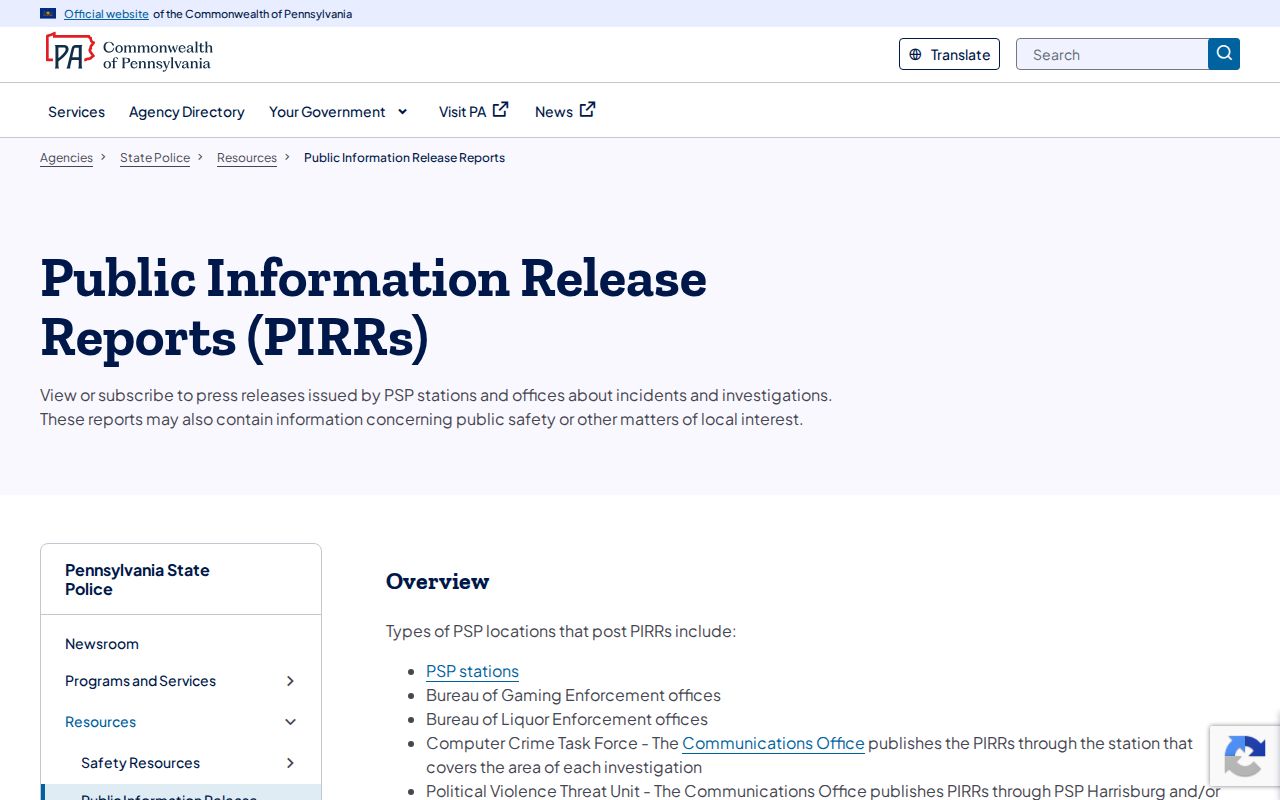This screenshot has height=800, width=1280.
Task: Go to Visit PA in navigation
Action: [462, 112]
